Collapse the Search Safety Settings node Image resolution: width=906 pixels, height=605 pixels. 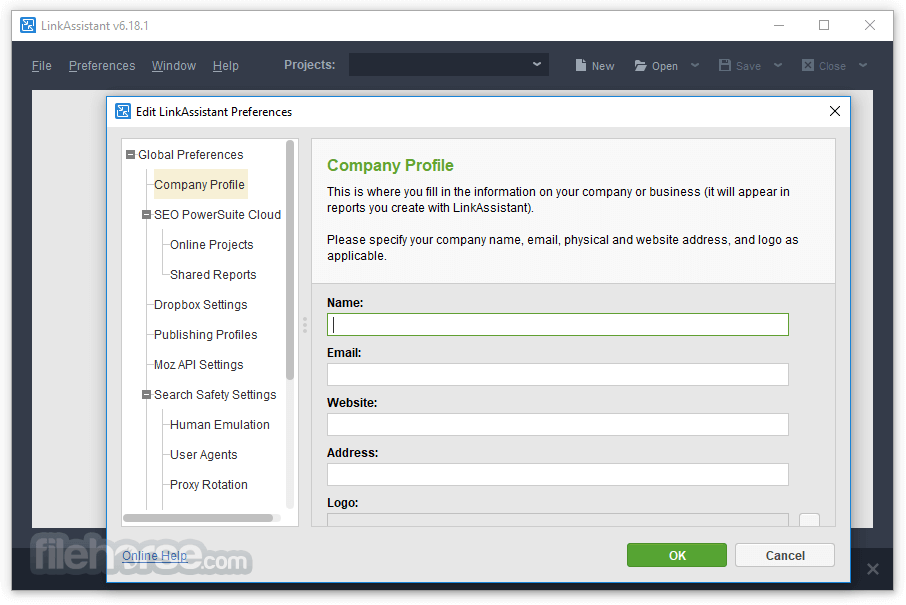pyautogui.click(x=147, y=395)
